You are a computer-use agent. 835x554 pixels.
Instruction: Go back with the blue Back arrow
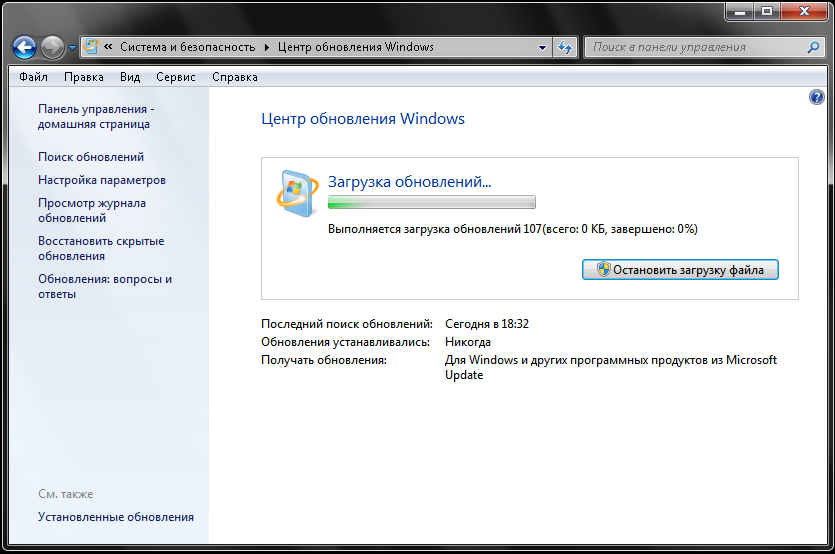click(24, 48)
